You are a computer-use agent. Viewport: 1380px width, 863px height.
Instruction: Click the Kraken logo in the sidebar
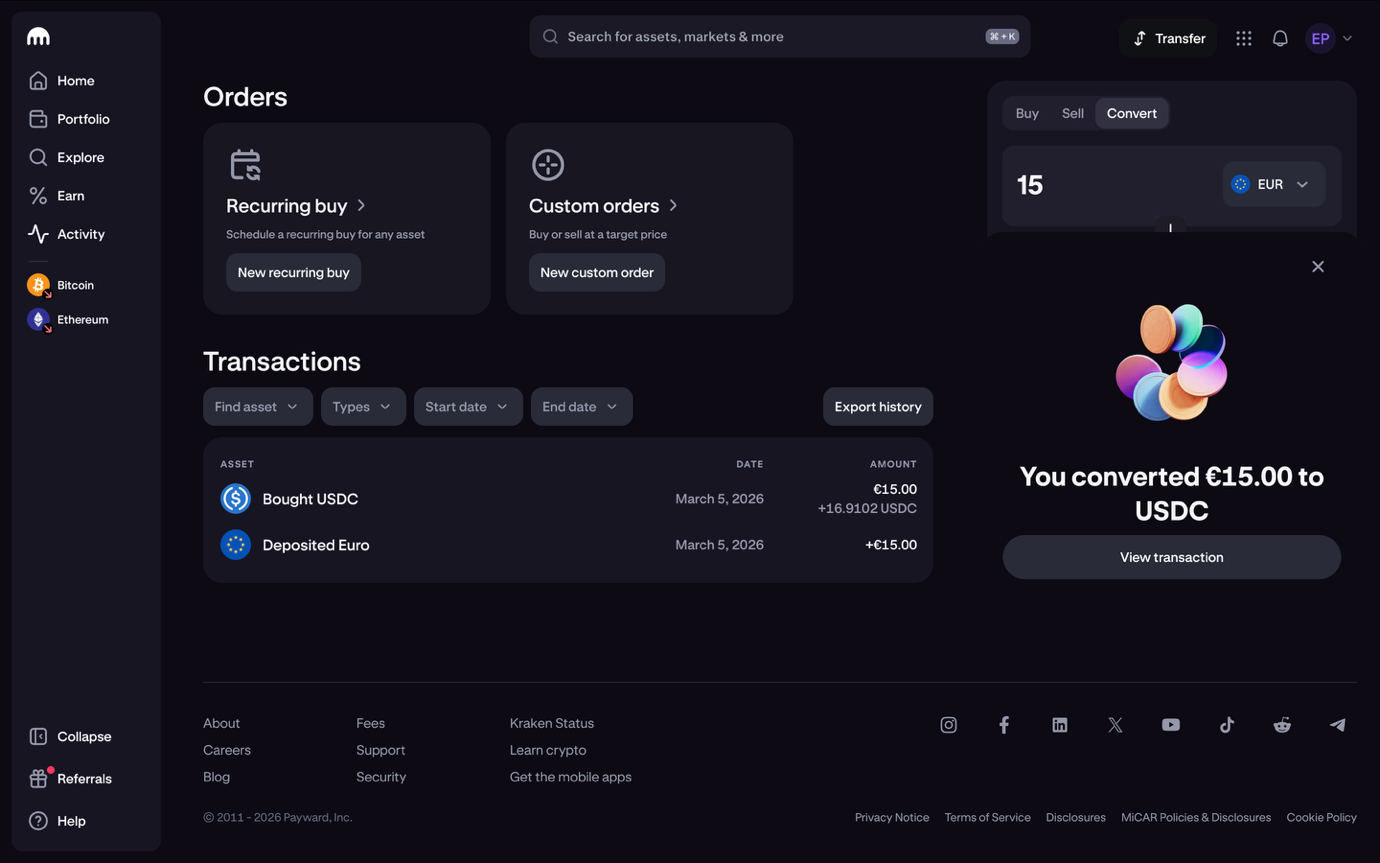pos(38,37)
